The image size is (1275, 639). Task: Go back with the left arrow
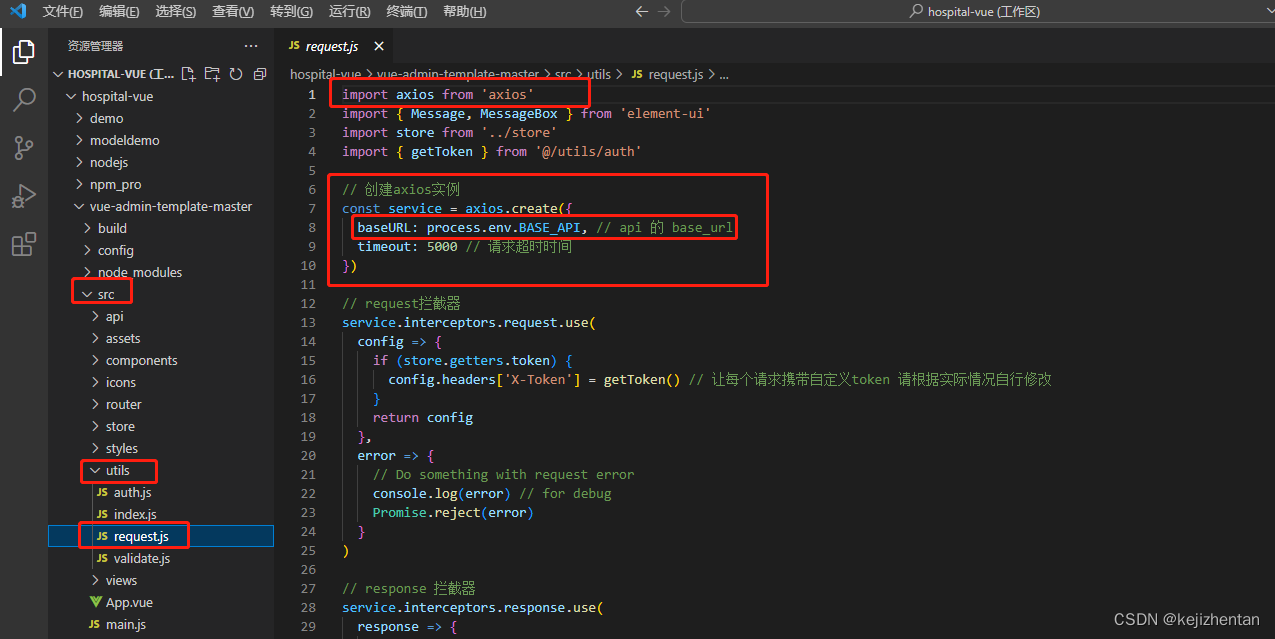pos(642,12)
